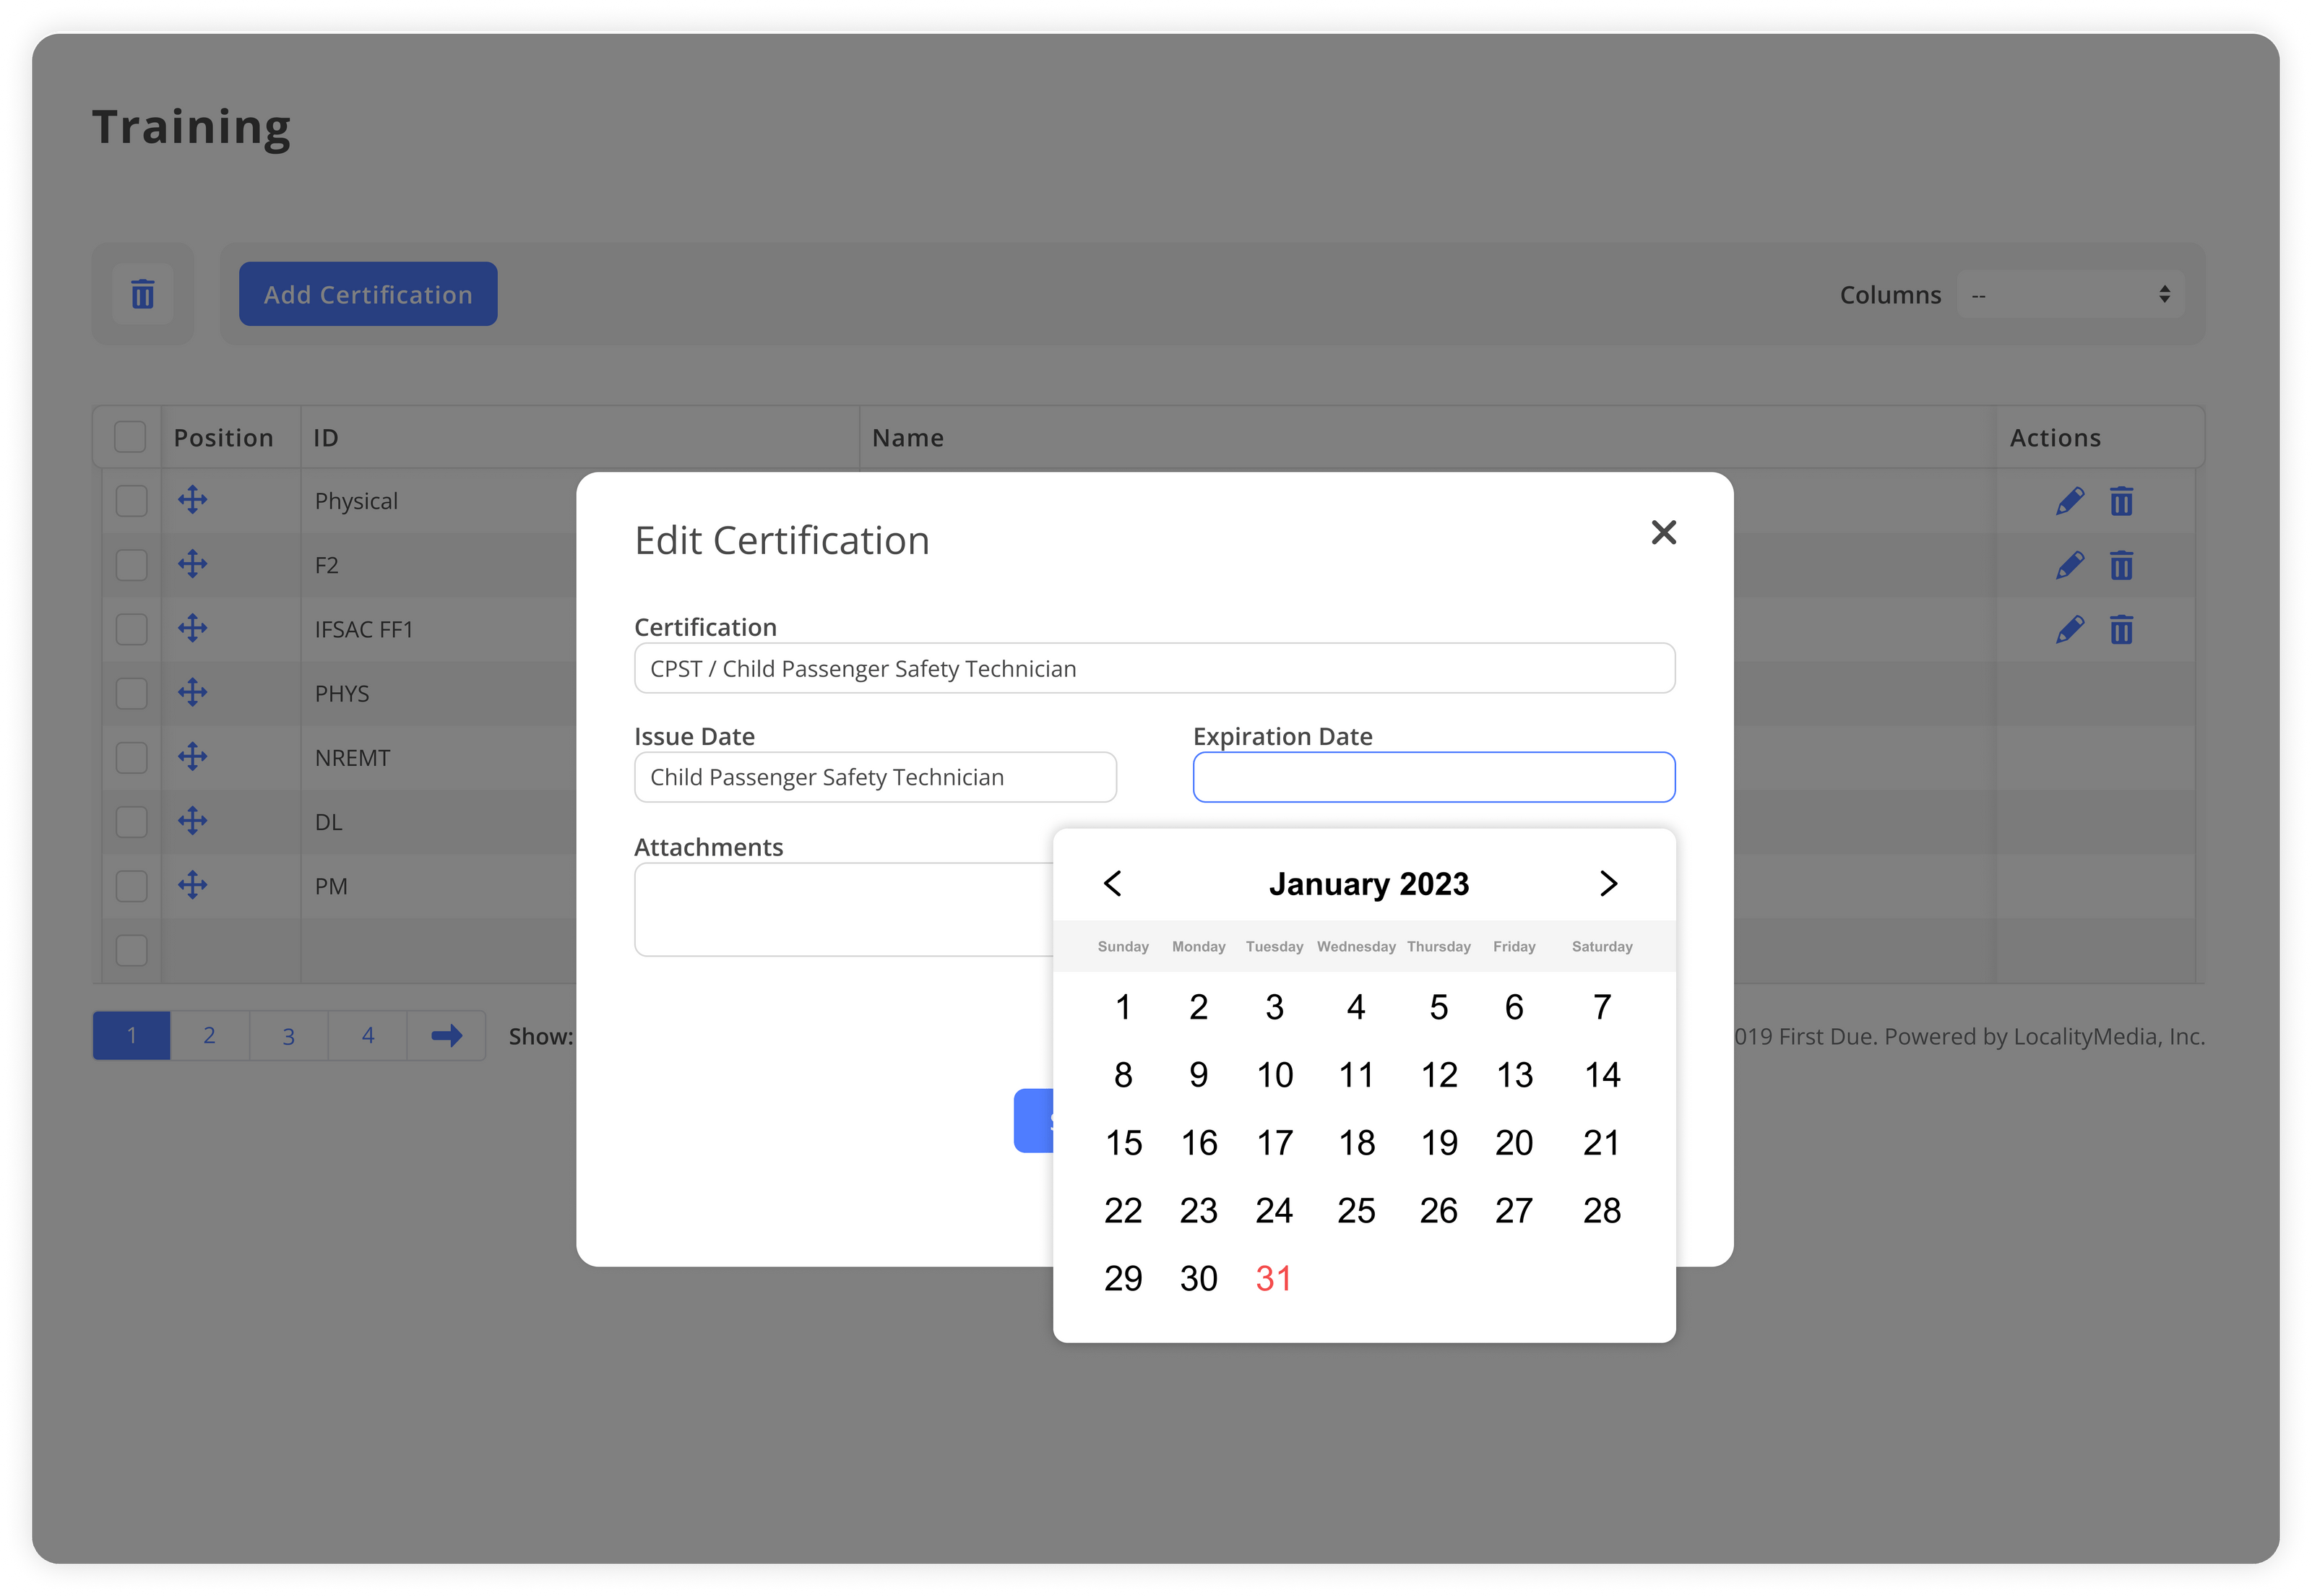
Task: Go to the previous month in the calendar
Action: (1113, 883)
